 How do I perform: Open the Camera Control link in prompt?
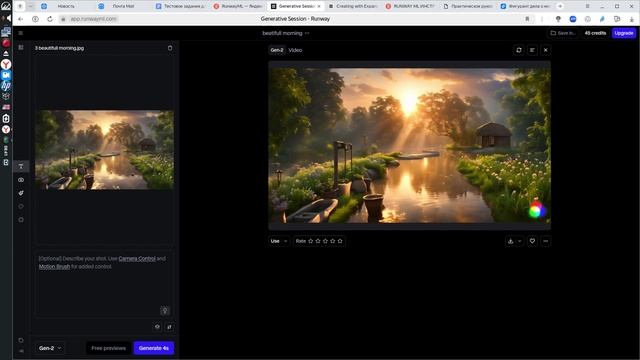click(137, 259)
